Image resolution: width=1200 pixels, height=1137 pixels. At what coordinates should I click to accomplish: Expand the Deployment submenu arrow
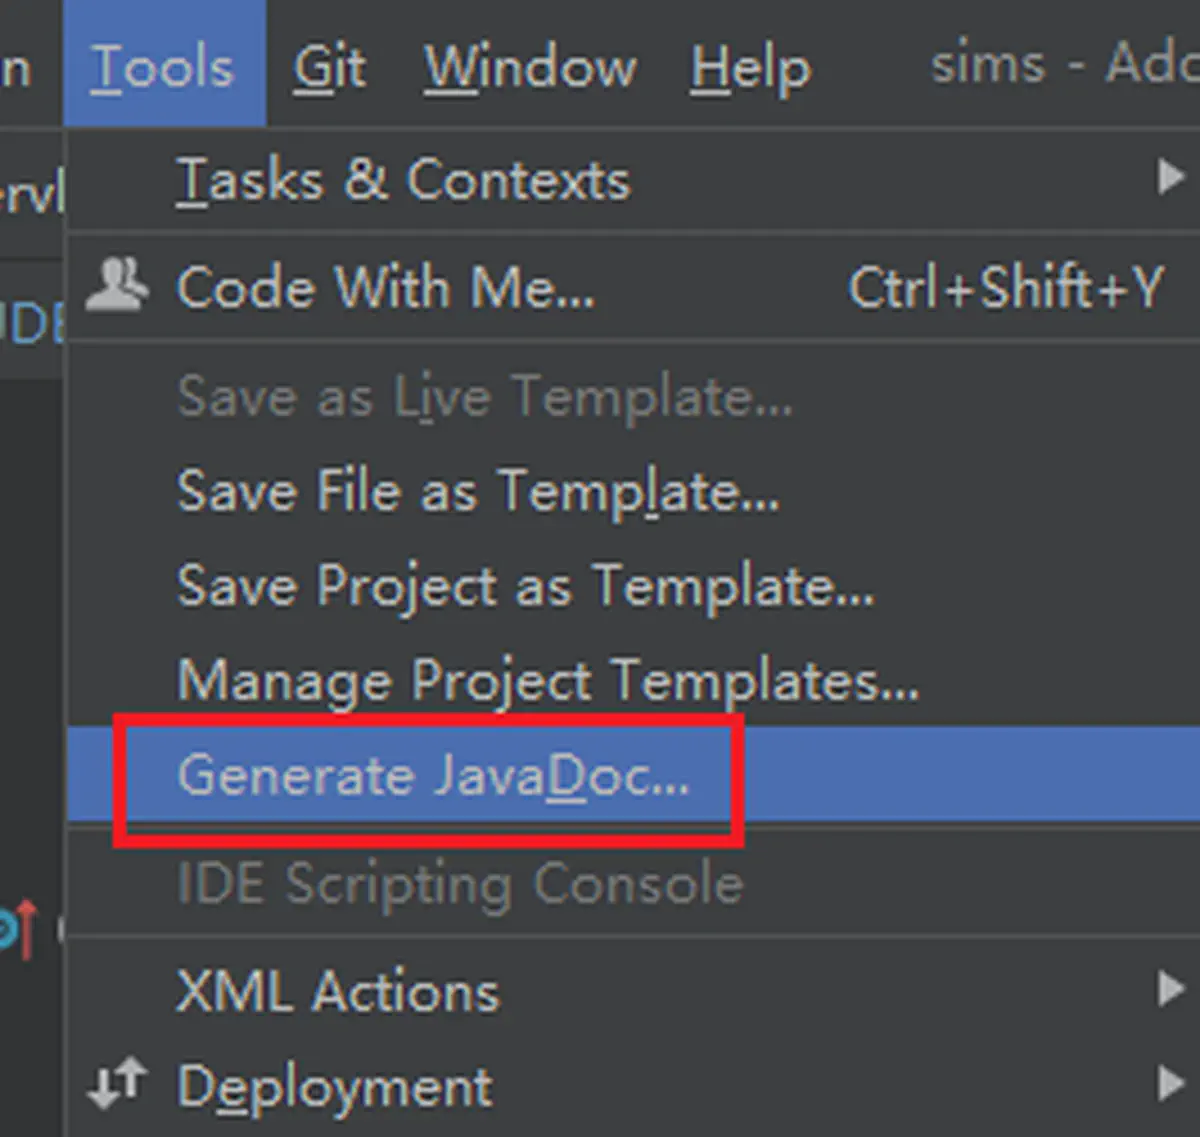pyautogui.click(x=1170, y=1083)
